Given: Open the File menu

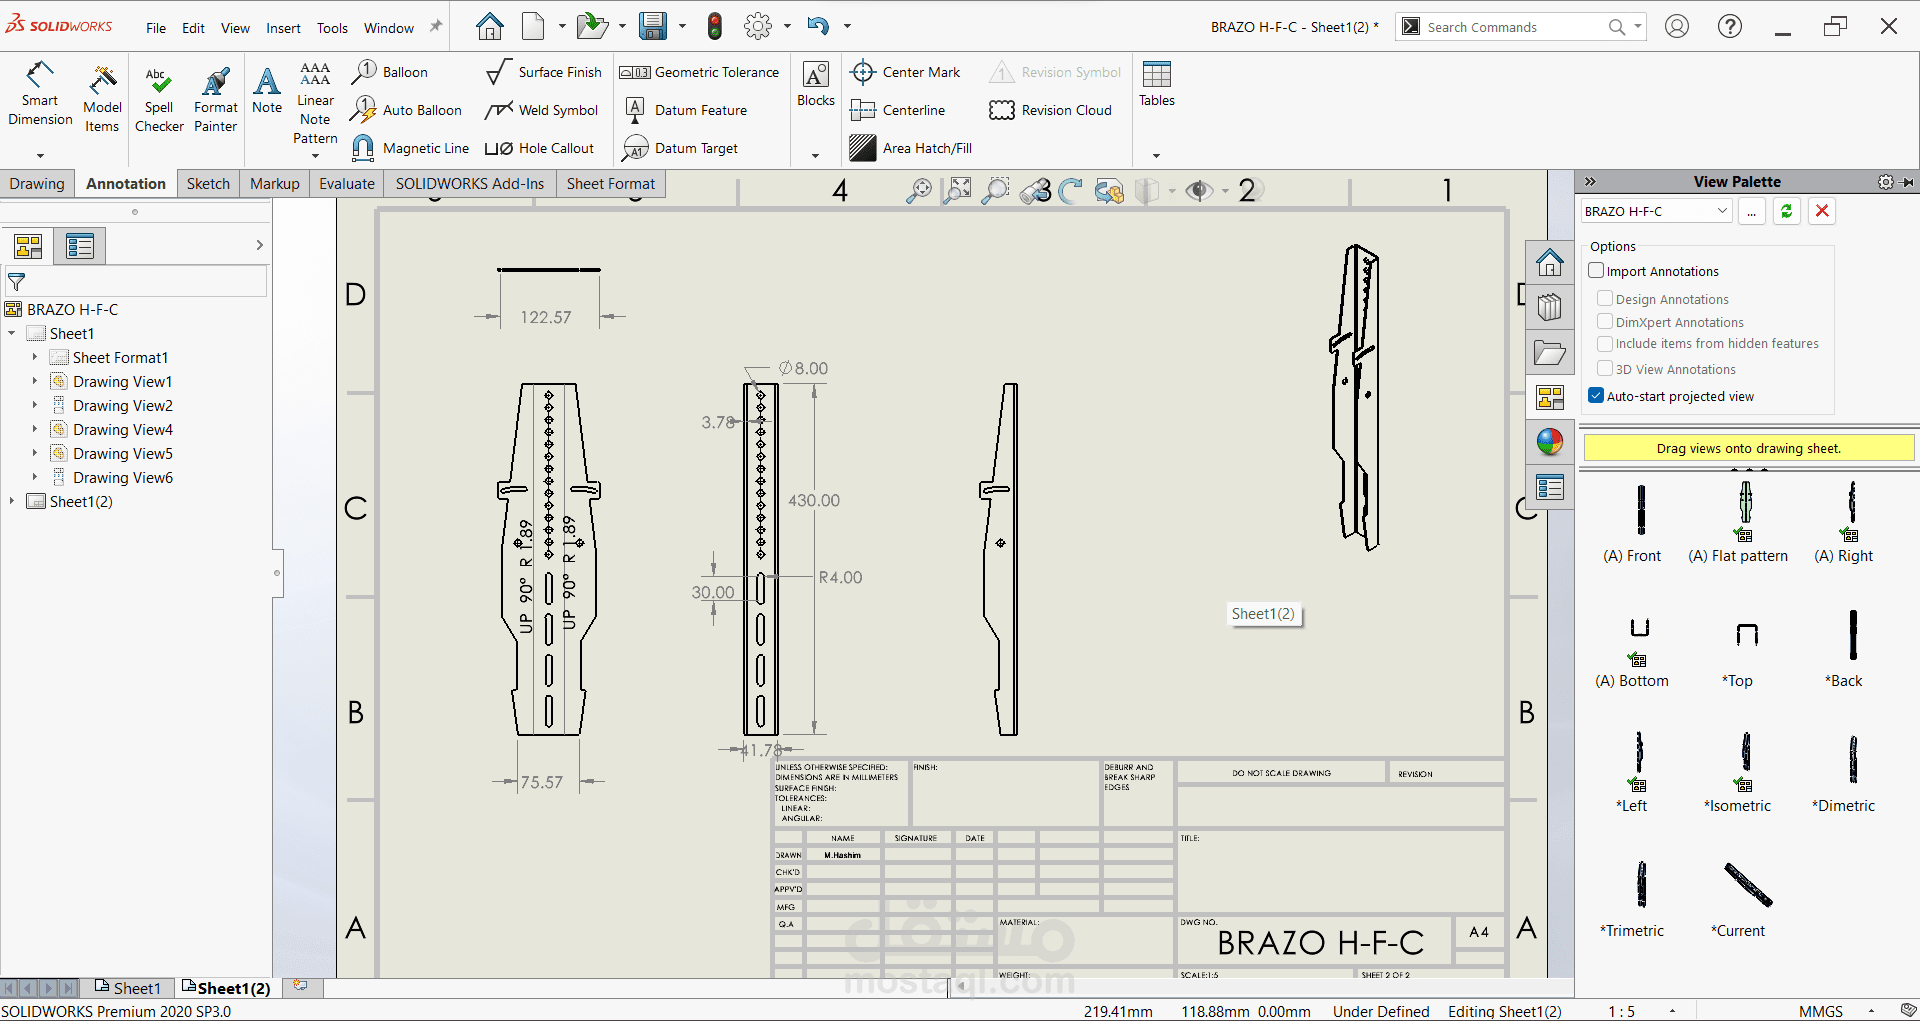Looking at the screenshot, I should coord(156,28).
